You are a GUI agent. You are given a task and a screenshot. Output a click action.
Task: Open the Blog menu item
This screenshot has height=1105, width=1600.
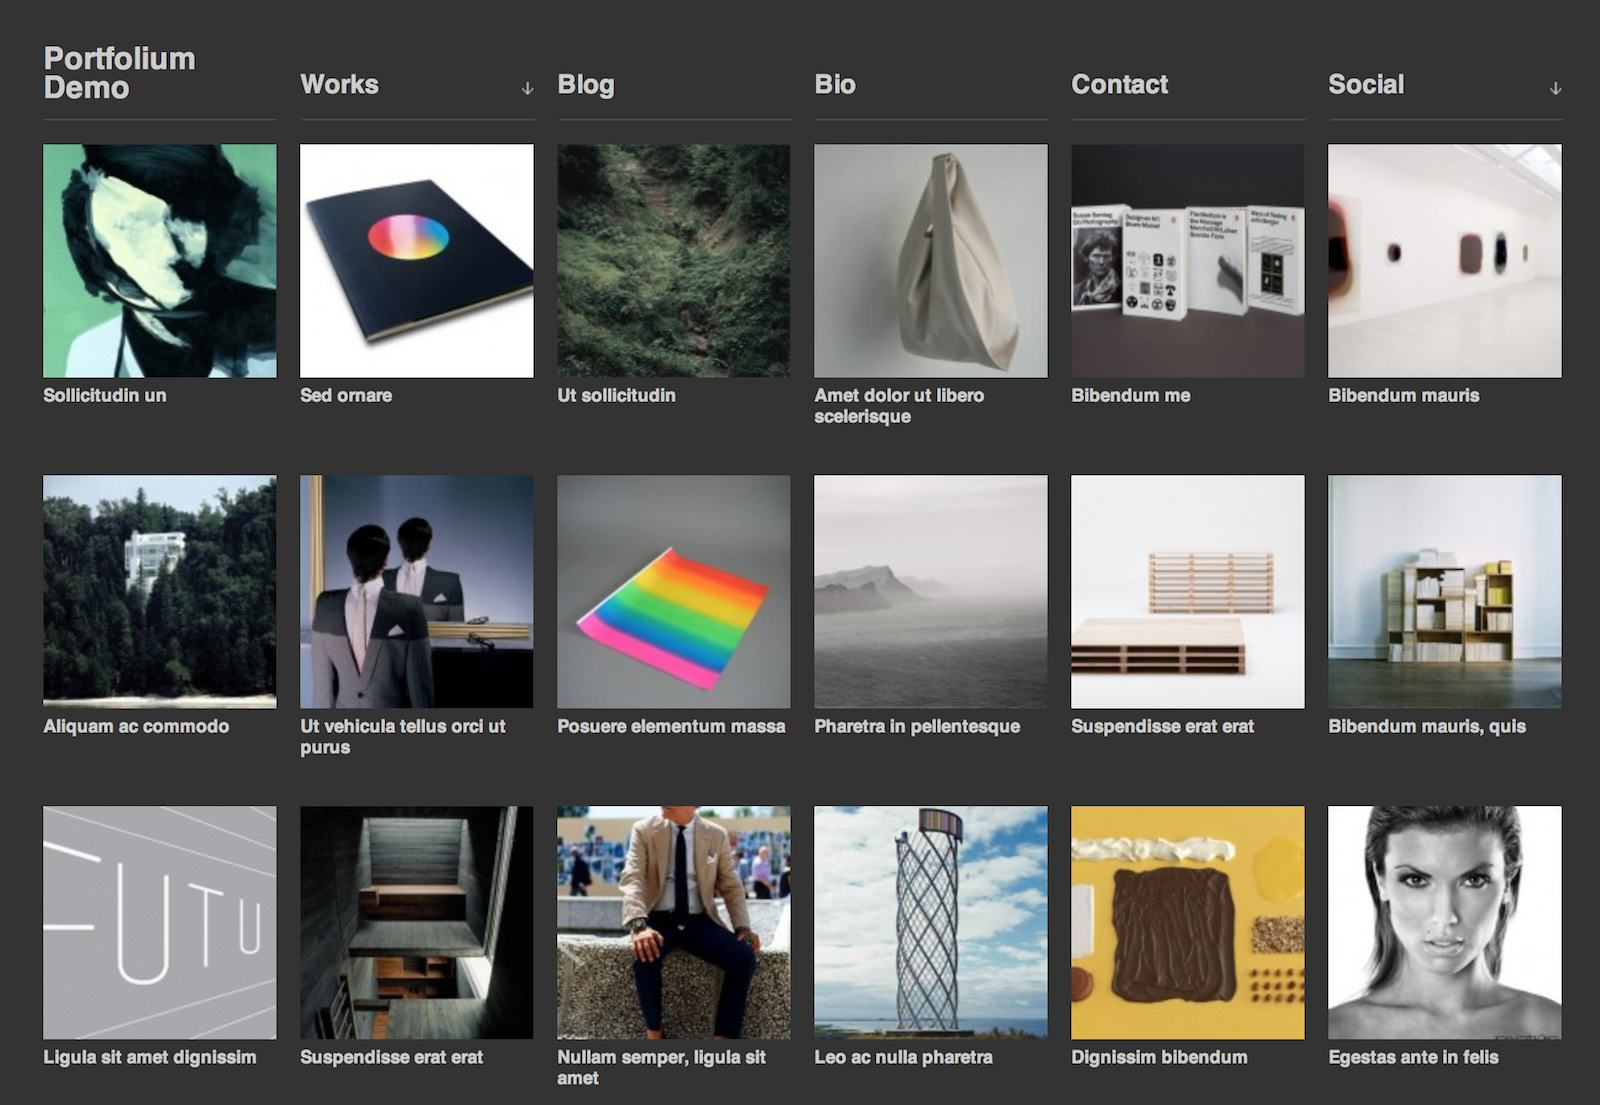point(585,85)
